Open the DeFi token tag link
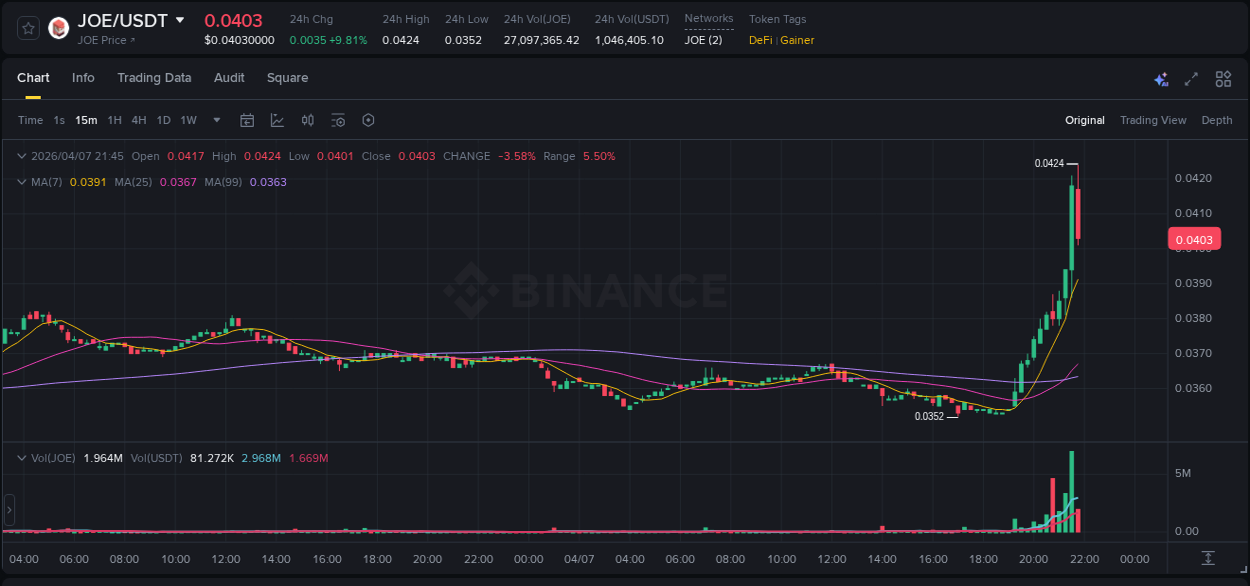 tap(757, 40)
